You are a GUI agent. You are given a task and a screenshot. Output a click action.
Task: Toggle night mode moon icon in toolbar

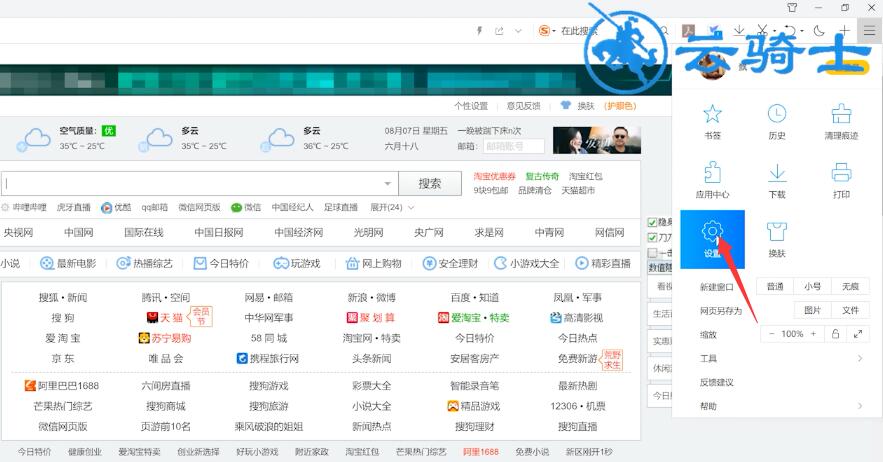[819, 30]
